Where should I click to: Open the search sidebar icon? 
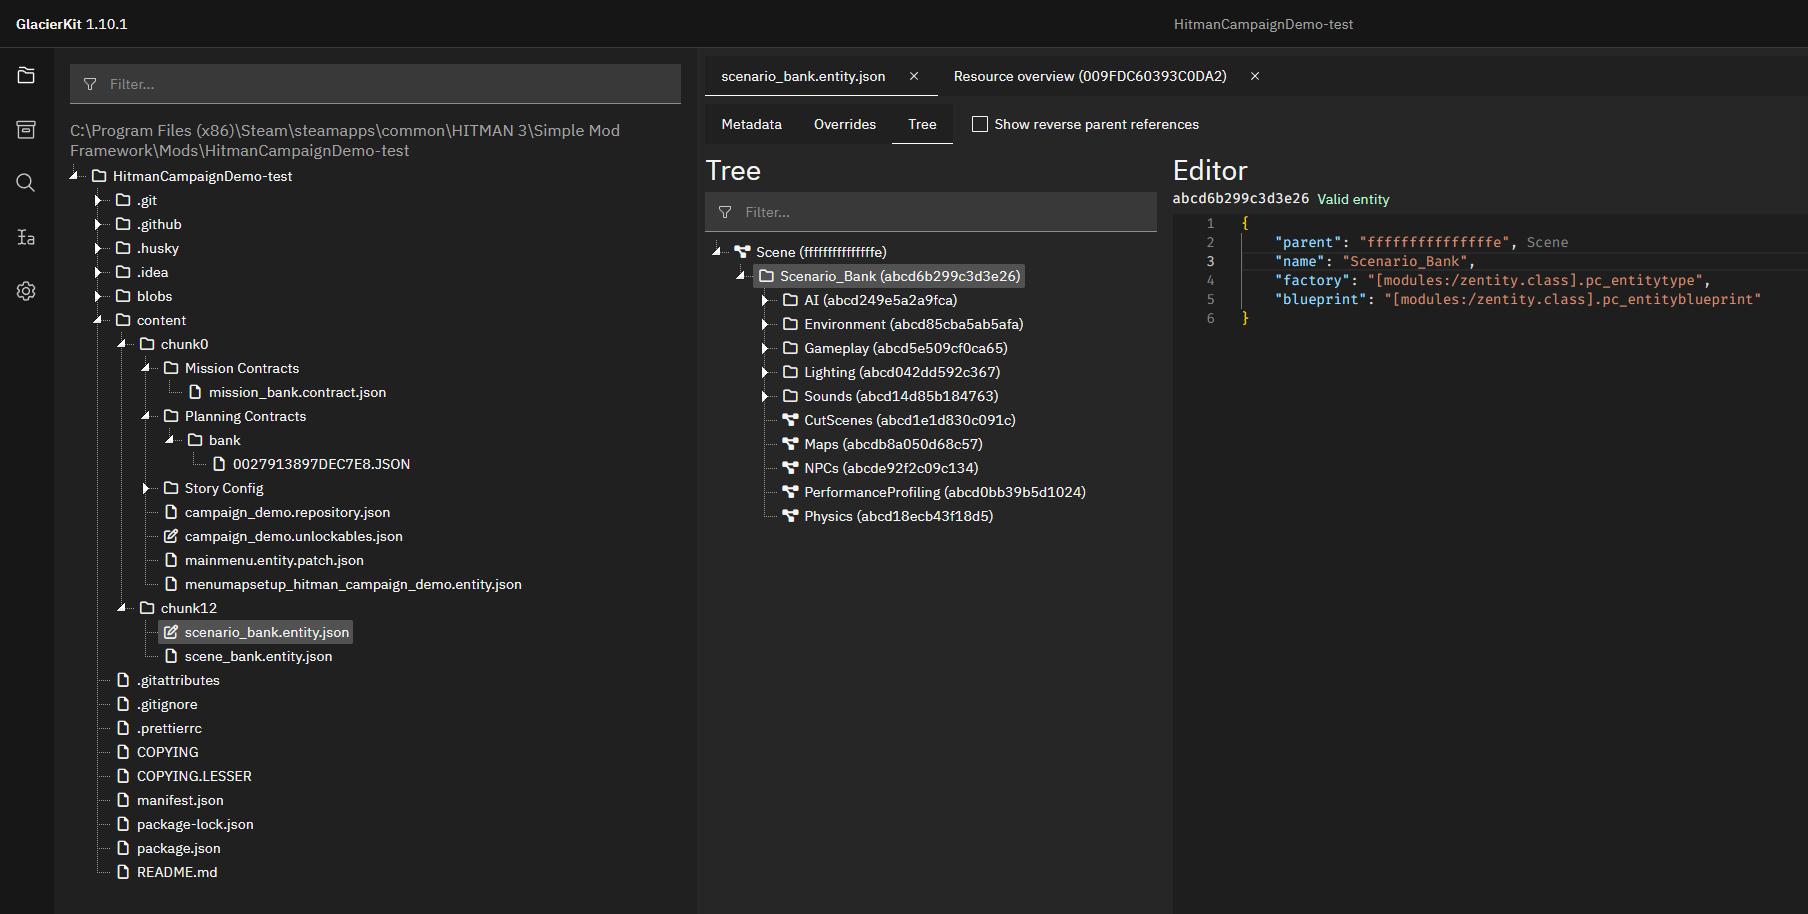pos(26,183)
